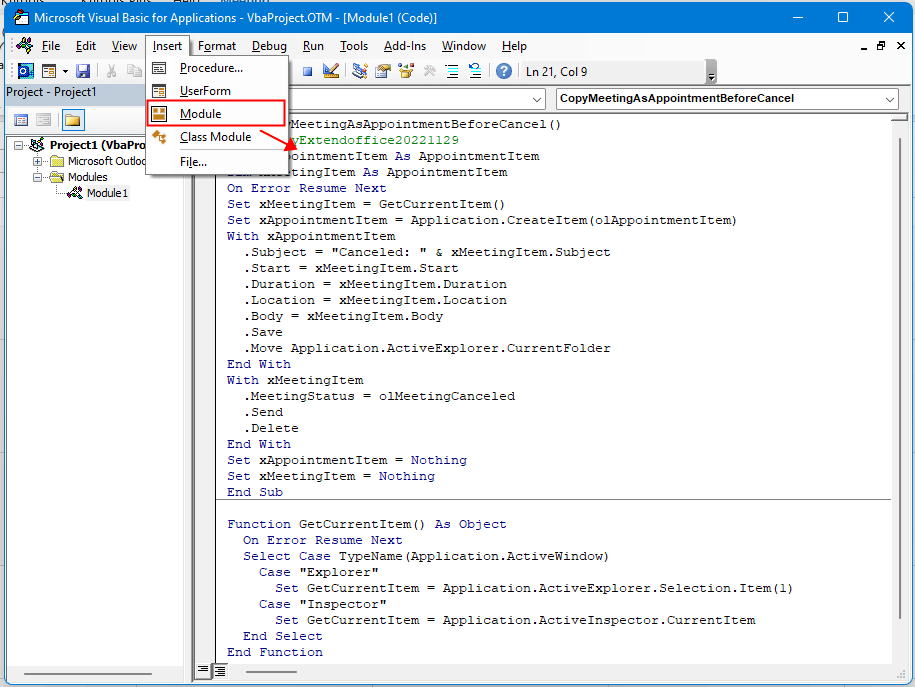Click toolbar icon left of Help
Image resolution: width=915 pixels, height=687 pixels.
point(475,71)
